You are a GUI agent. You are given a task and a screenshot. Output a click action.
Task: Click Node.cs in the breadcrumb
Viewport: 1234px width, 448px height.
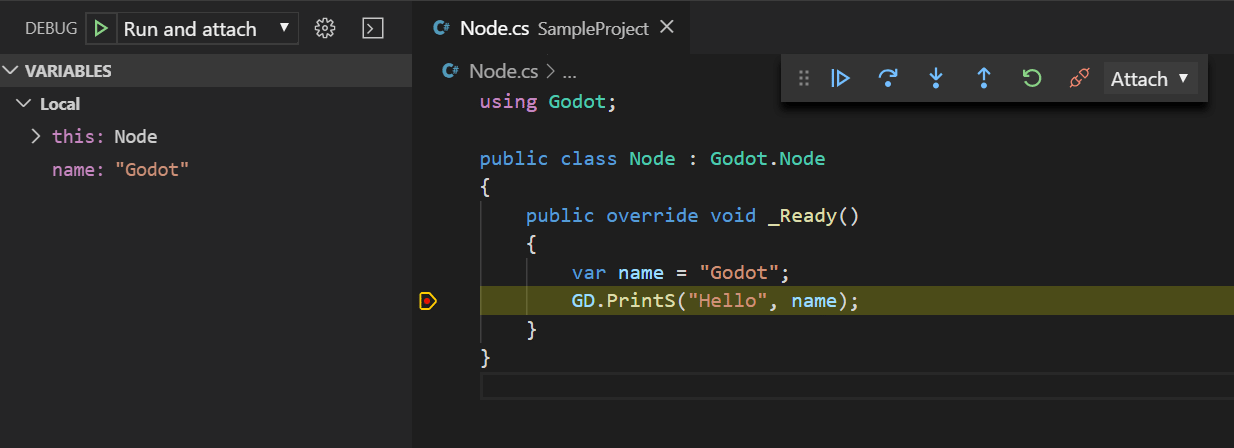(x=503, y=72)
